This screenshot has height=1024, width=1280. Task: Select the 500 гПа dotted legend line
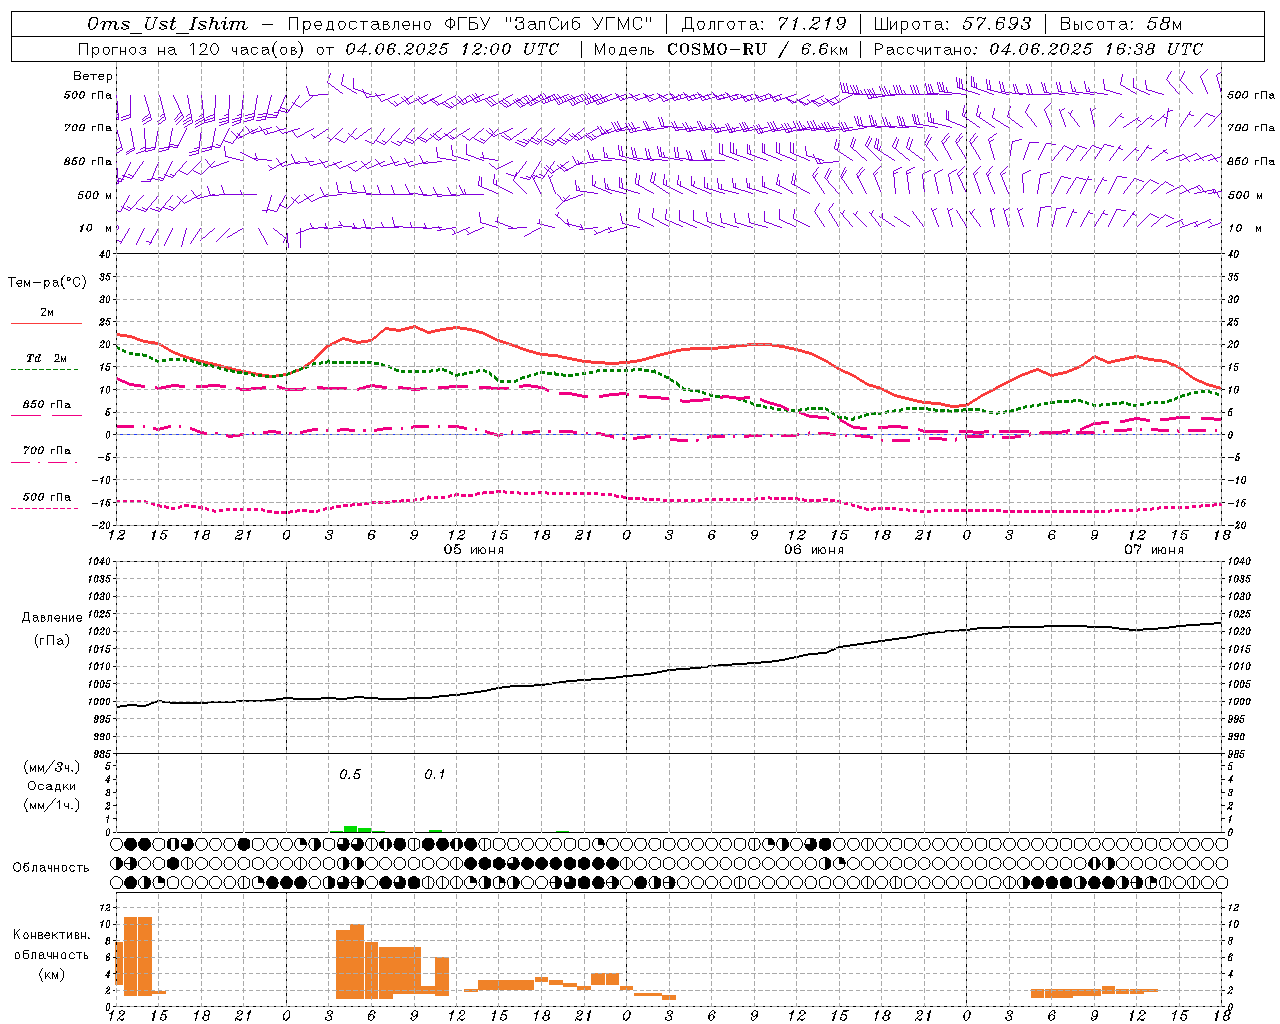pyautogui.click(x=46, y=508)
